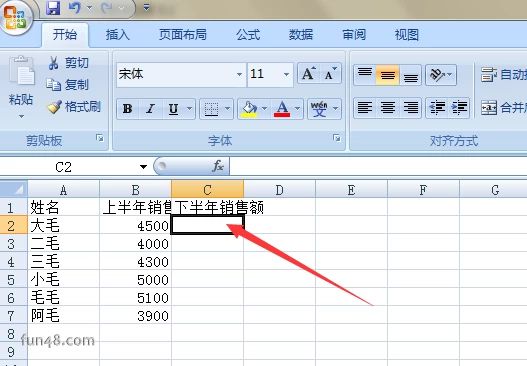Click the wén phonetic guide icon

pos(319,109)
